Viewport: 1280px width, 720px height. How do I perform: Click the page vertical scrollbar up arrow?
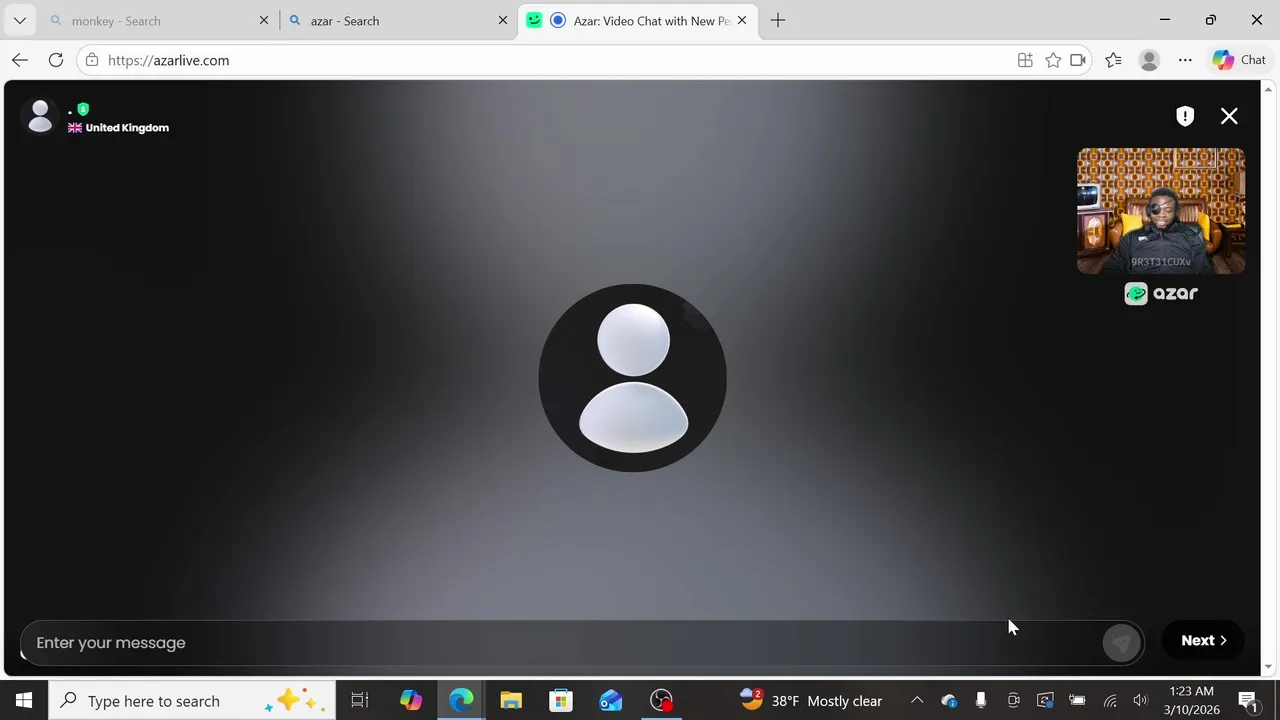click(1269, 90)
